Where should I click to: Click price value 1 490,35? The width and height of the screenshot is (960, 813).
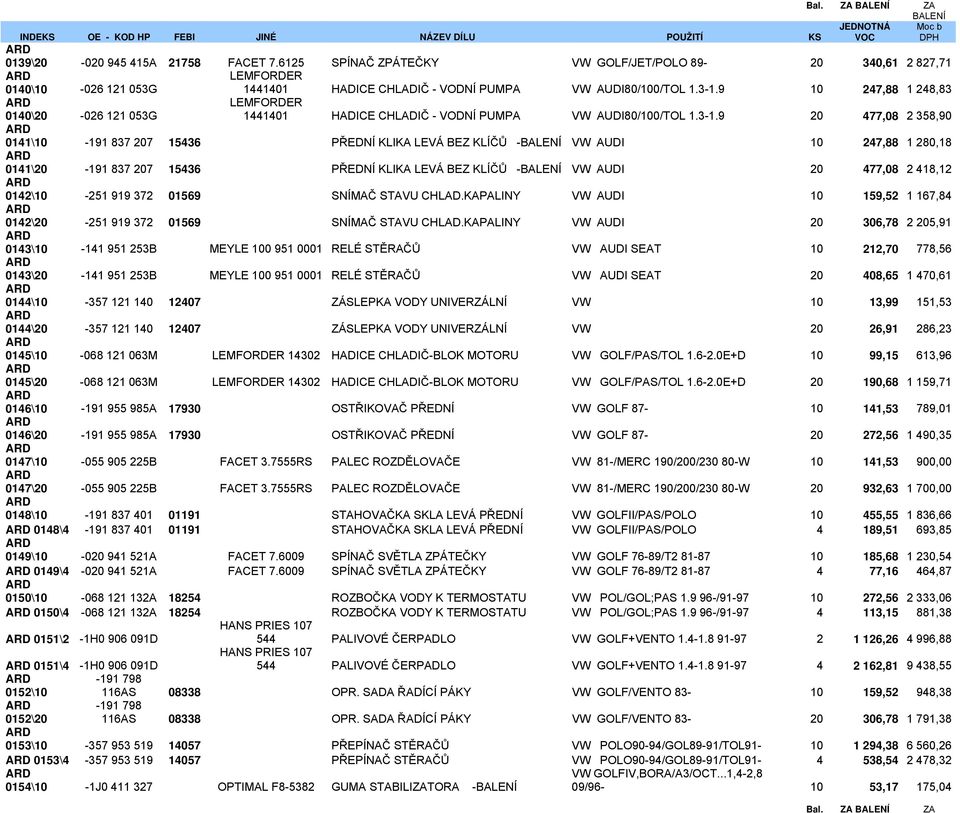point(929,435)
